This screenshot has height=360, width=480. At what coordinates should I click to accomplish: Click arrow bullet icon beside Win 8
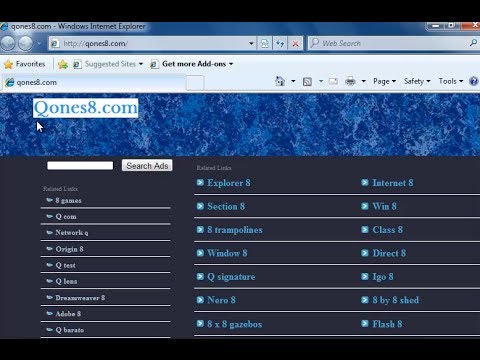click(x=365, y=206)
